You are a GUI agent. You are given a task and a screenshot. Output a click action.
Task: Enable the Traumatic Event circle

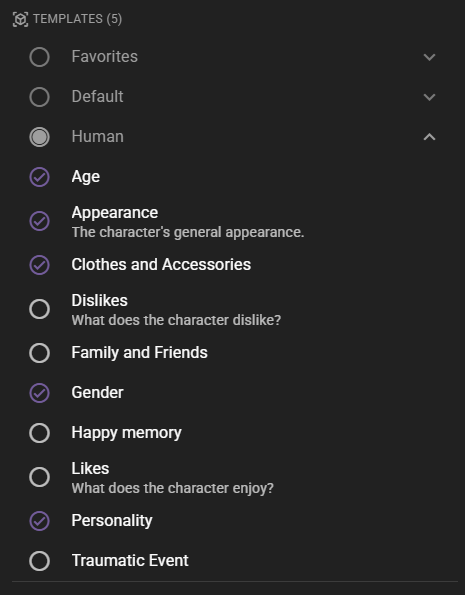(x=39, y=561)
